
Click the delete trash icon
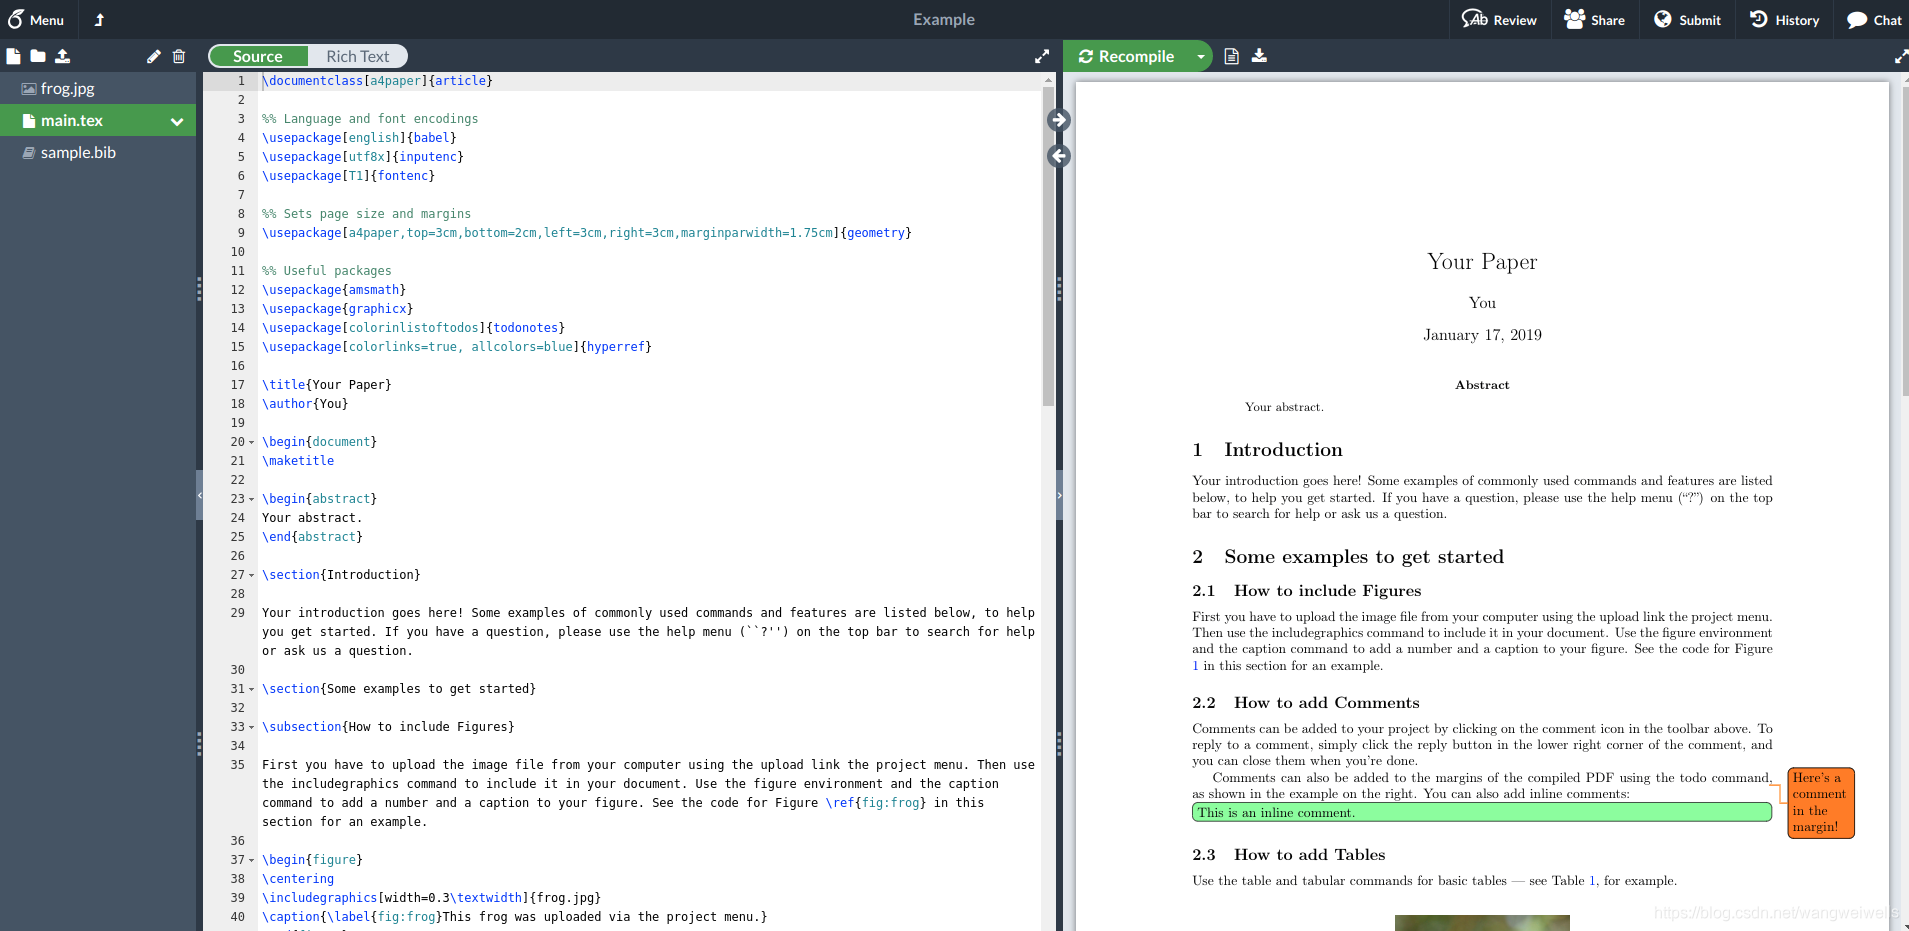click(179, 56)
